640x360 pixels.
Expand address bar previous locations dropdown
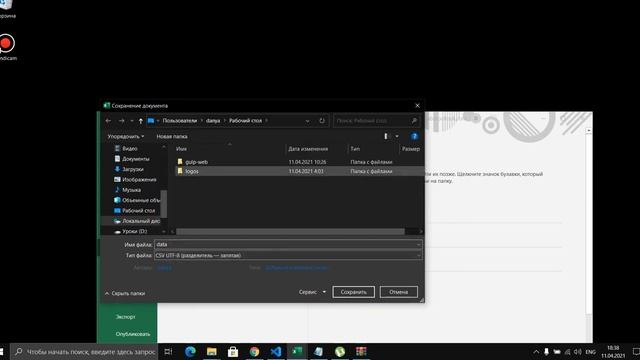click(x=307, y=121)
